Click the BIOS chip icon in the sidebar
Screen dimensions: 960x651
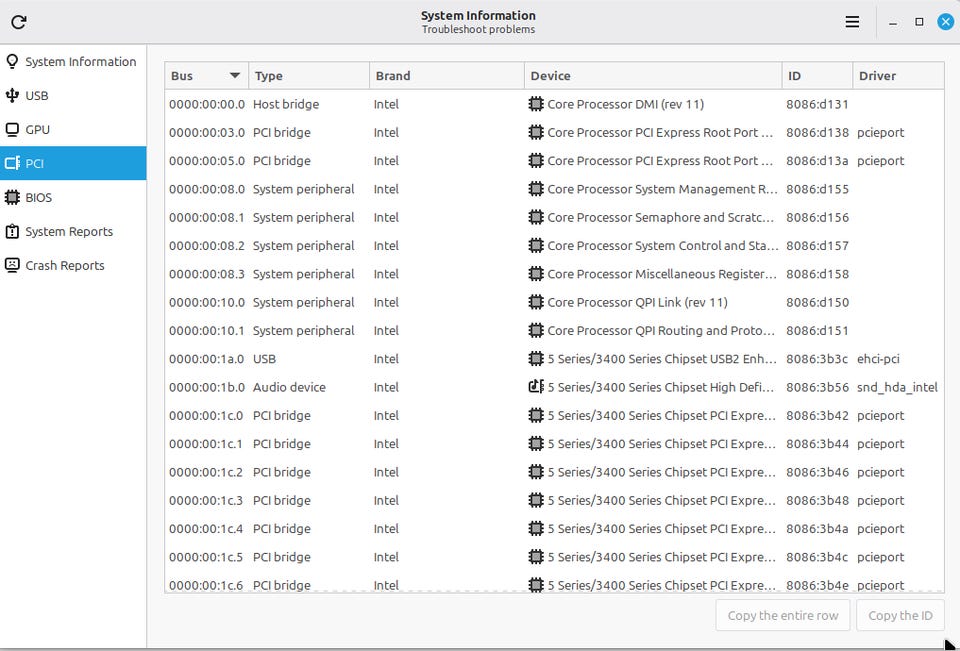pos(12,198)
